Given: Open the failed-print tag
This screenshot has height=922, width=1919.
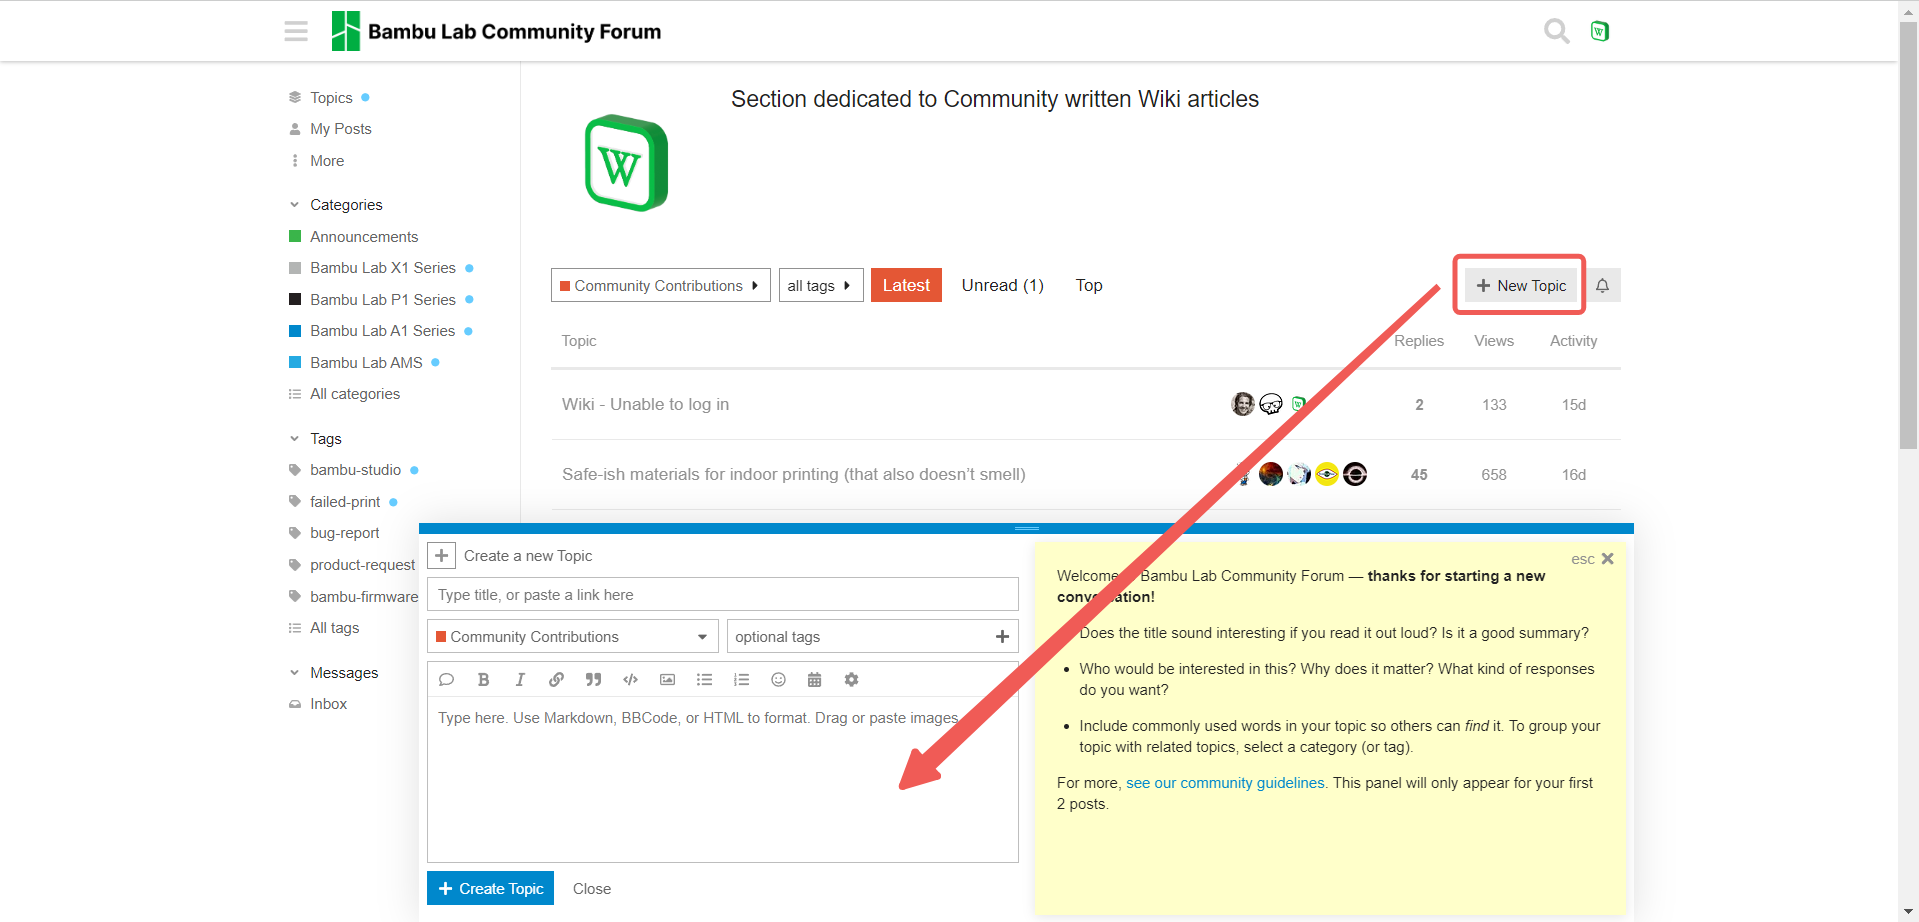Looking at the screenshot, I should 343,502.
